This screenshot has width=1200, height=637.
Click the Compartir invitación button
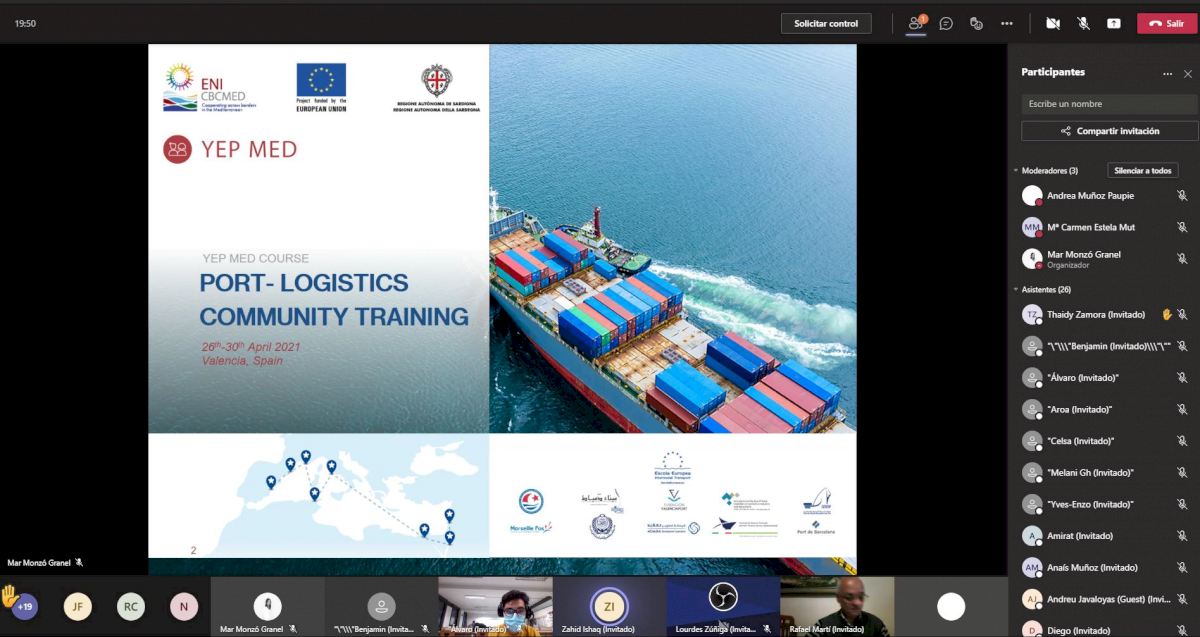(1109, 131)
